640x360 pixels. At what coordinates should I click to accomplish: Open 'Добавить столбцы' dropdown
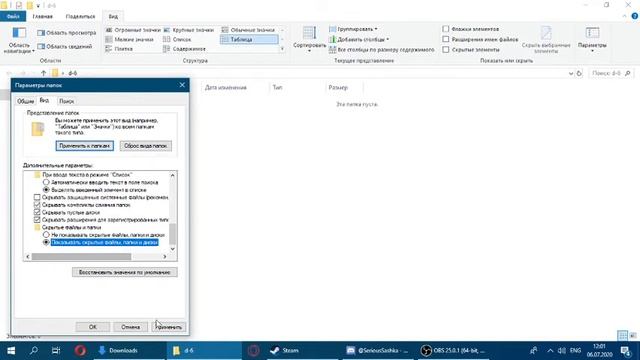click(x=359, y=39)
